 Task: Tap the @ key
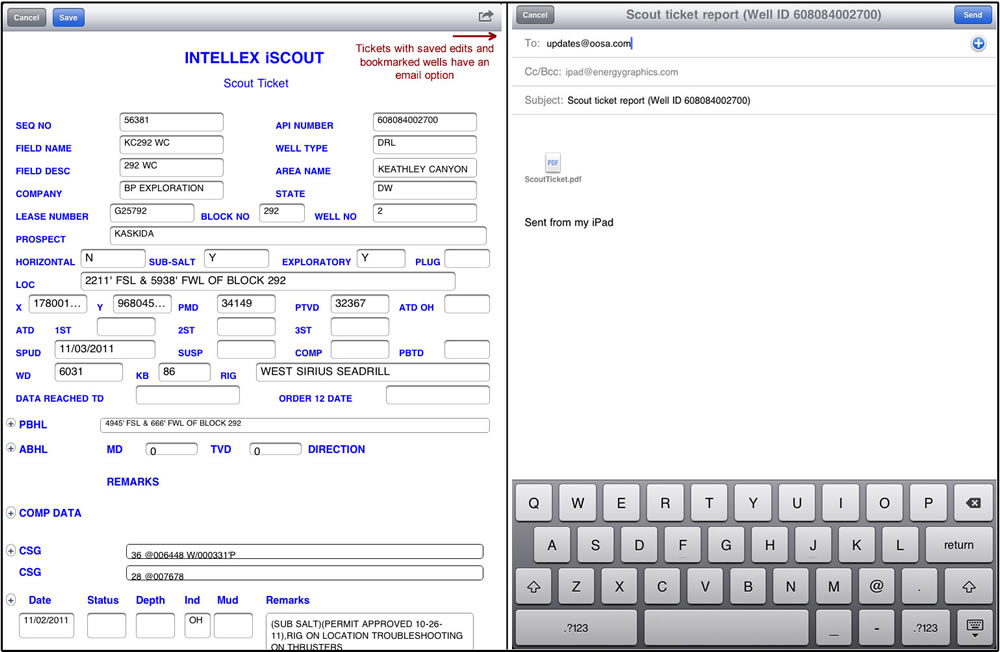[876, 587]
